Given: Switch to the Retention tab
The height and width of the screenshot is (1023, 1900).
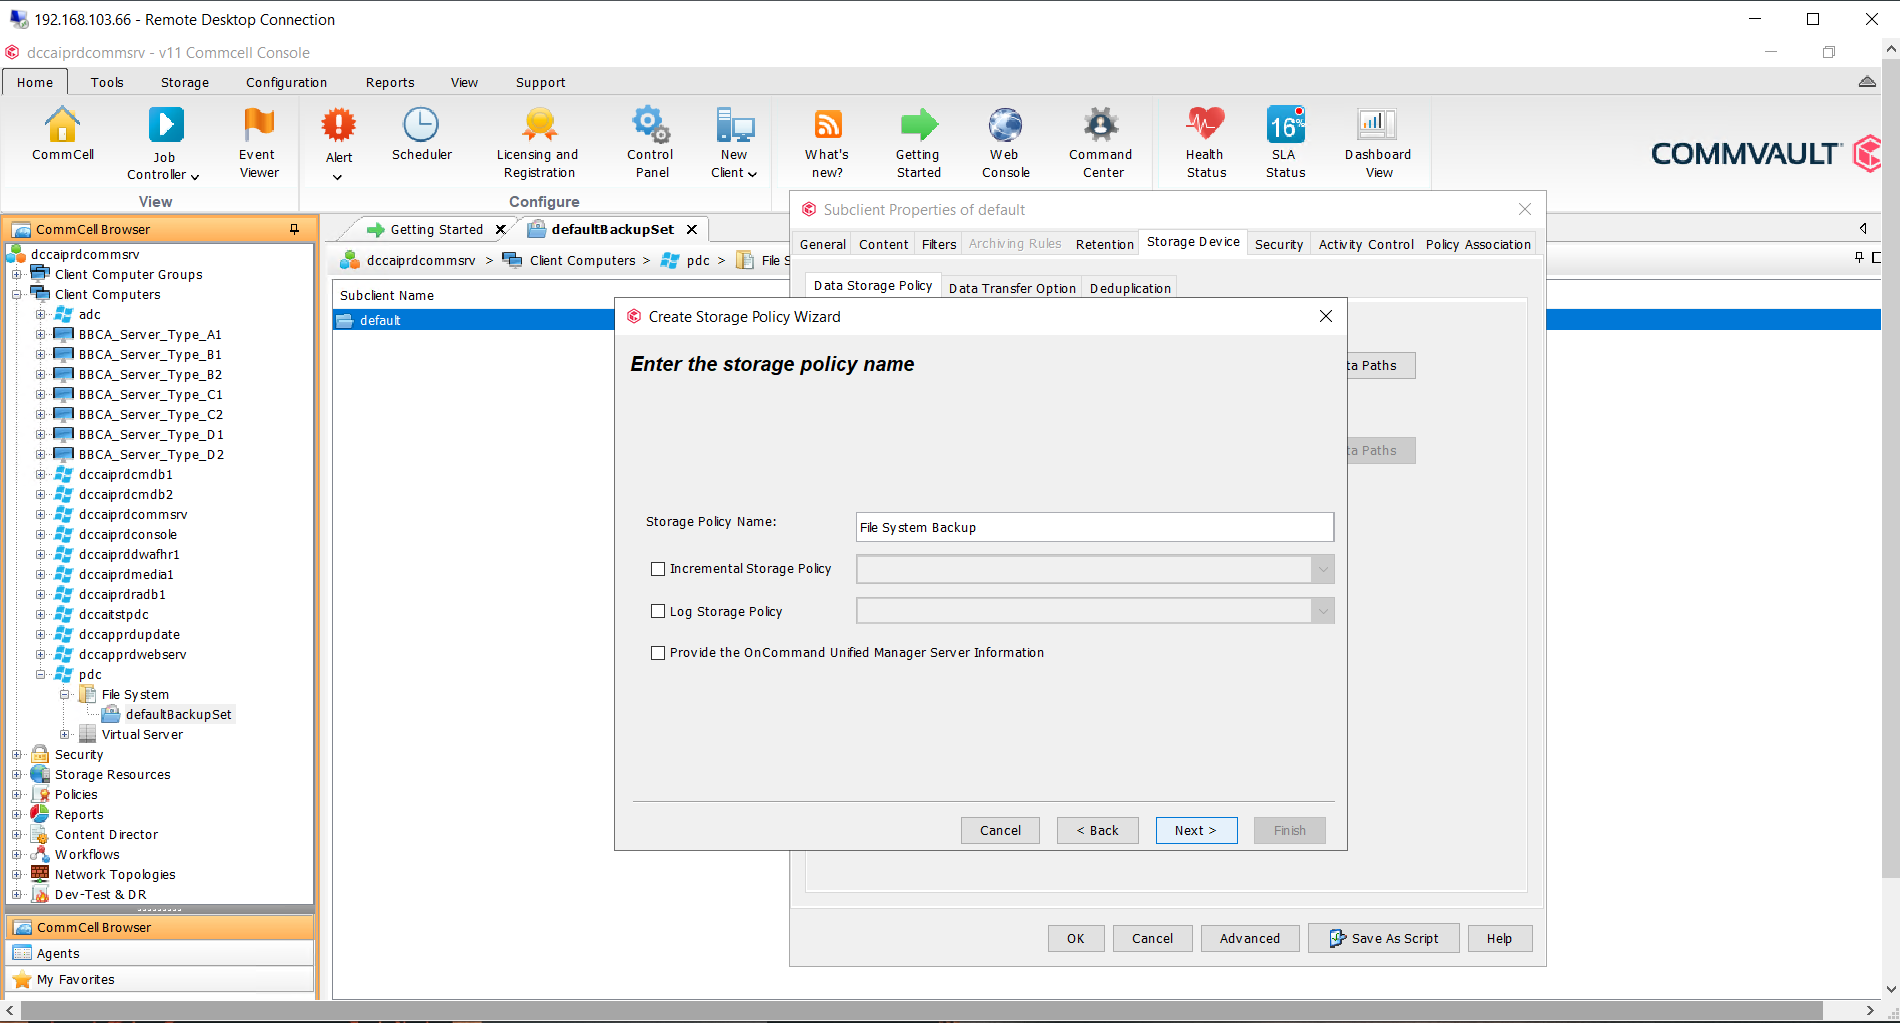Looking at the screenshot, I should click(x=1104, y=244).
